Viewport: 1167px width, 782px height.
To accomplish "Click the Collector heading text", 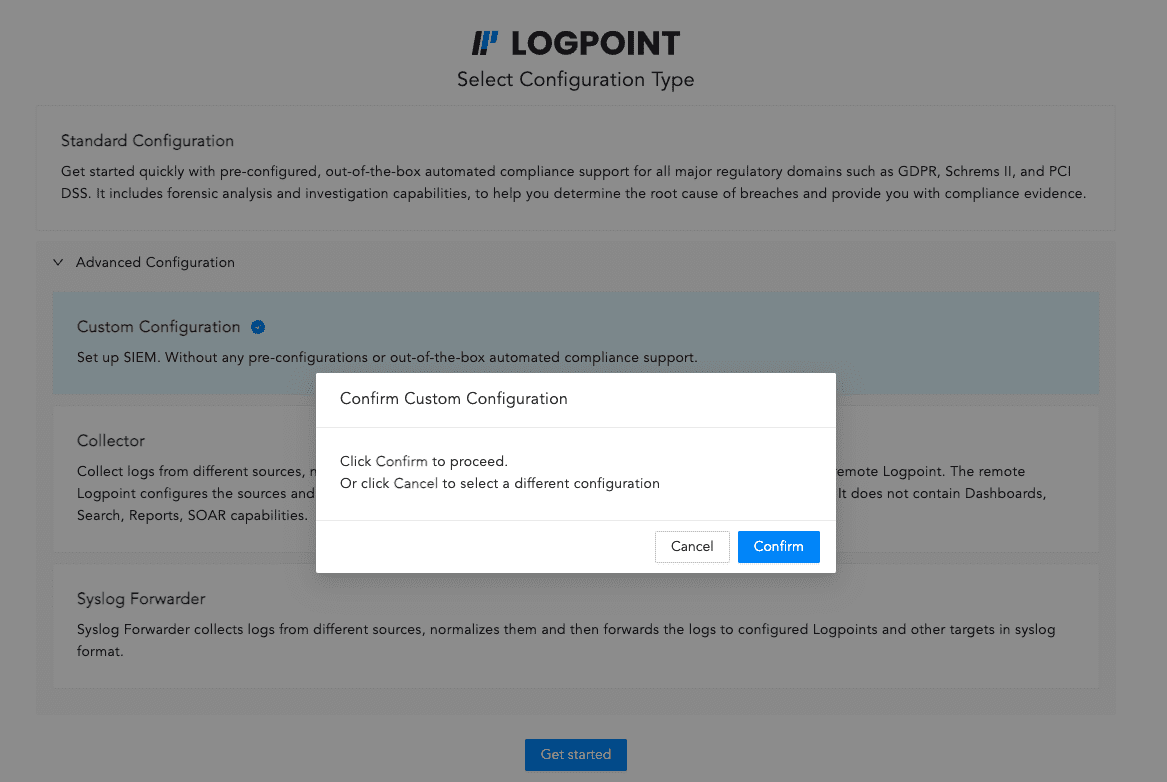I will click(110, 440).
